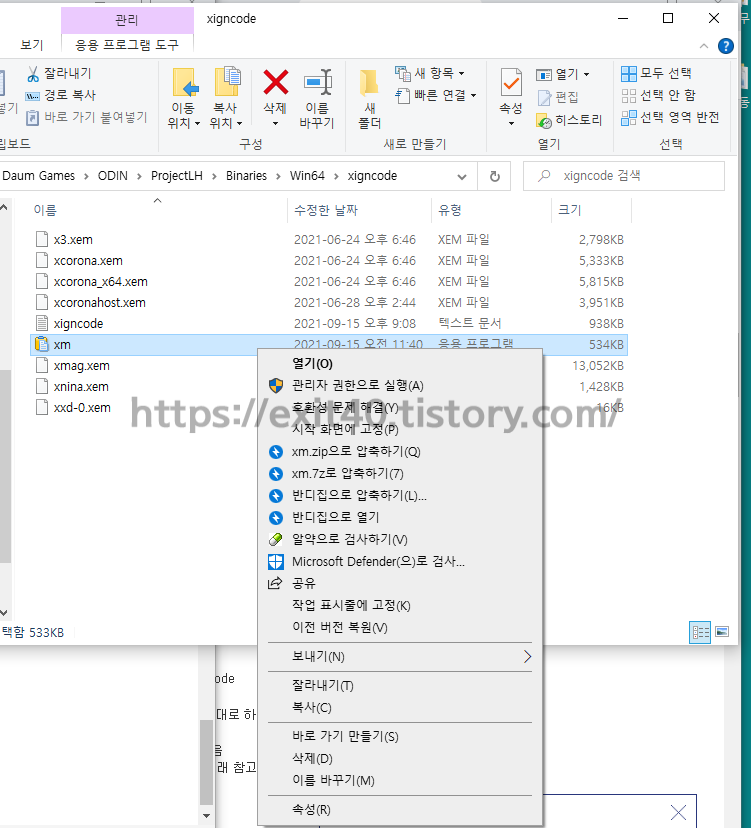Click the New item (새 항목) ribbon icon
Viewport: 751px width, 828px height.
pos(403,73)
